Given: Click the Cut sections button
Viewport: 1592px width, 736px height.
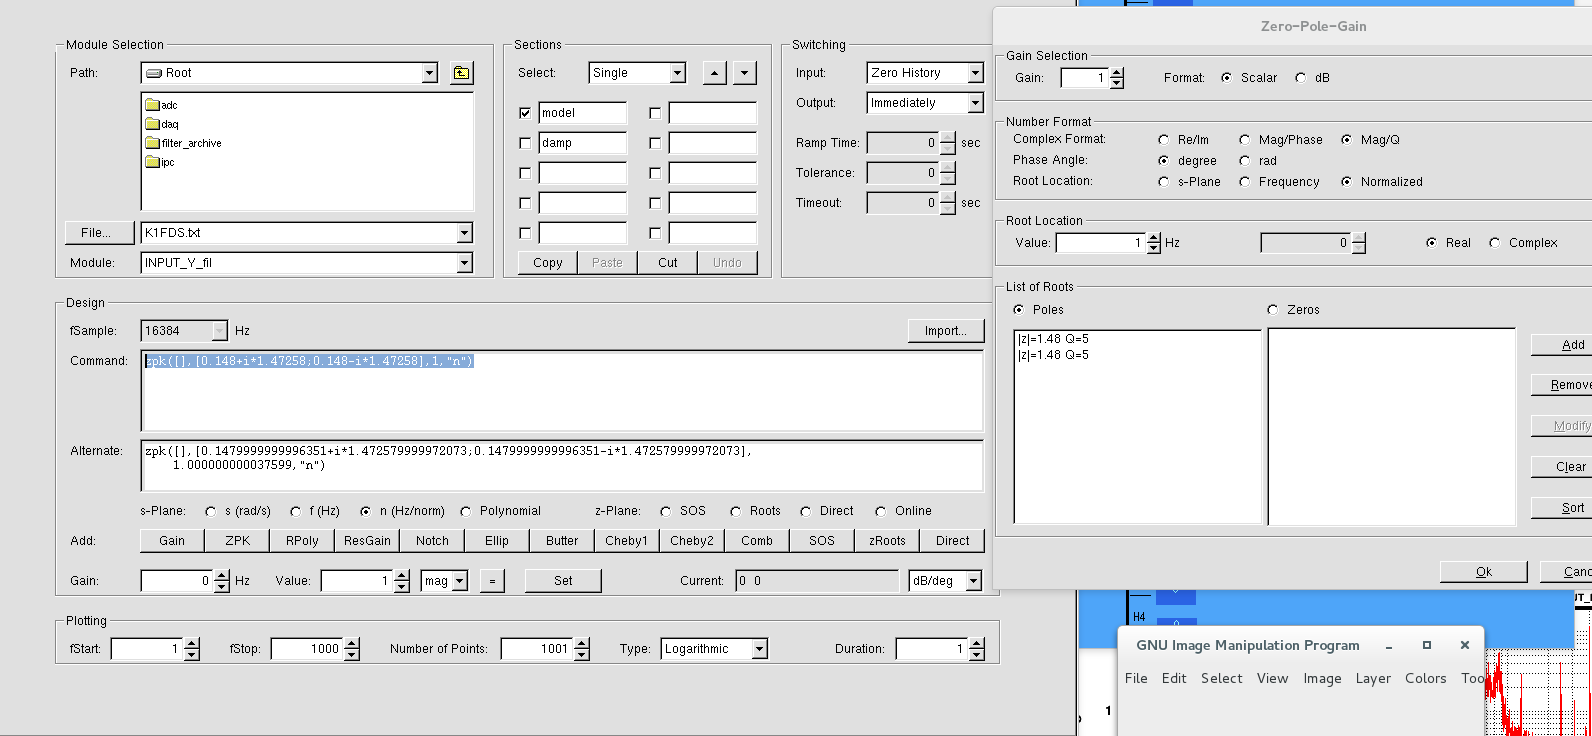Looking at the screenshot, I should point(668,263).
